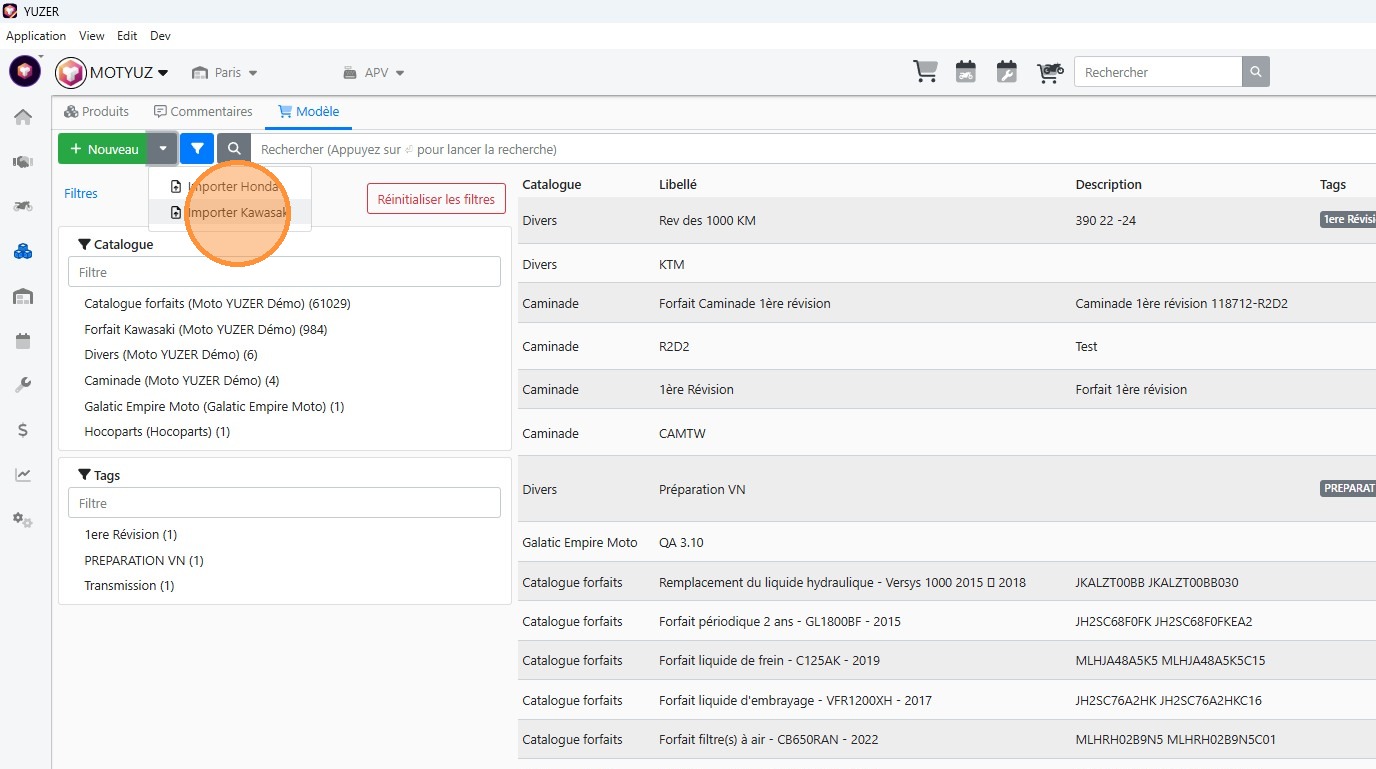This screenshot has height=769, width=1376.
Task: Click the motorcycle calendar icon
Action: pos(966,72)
